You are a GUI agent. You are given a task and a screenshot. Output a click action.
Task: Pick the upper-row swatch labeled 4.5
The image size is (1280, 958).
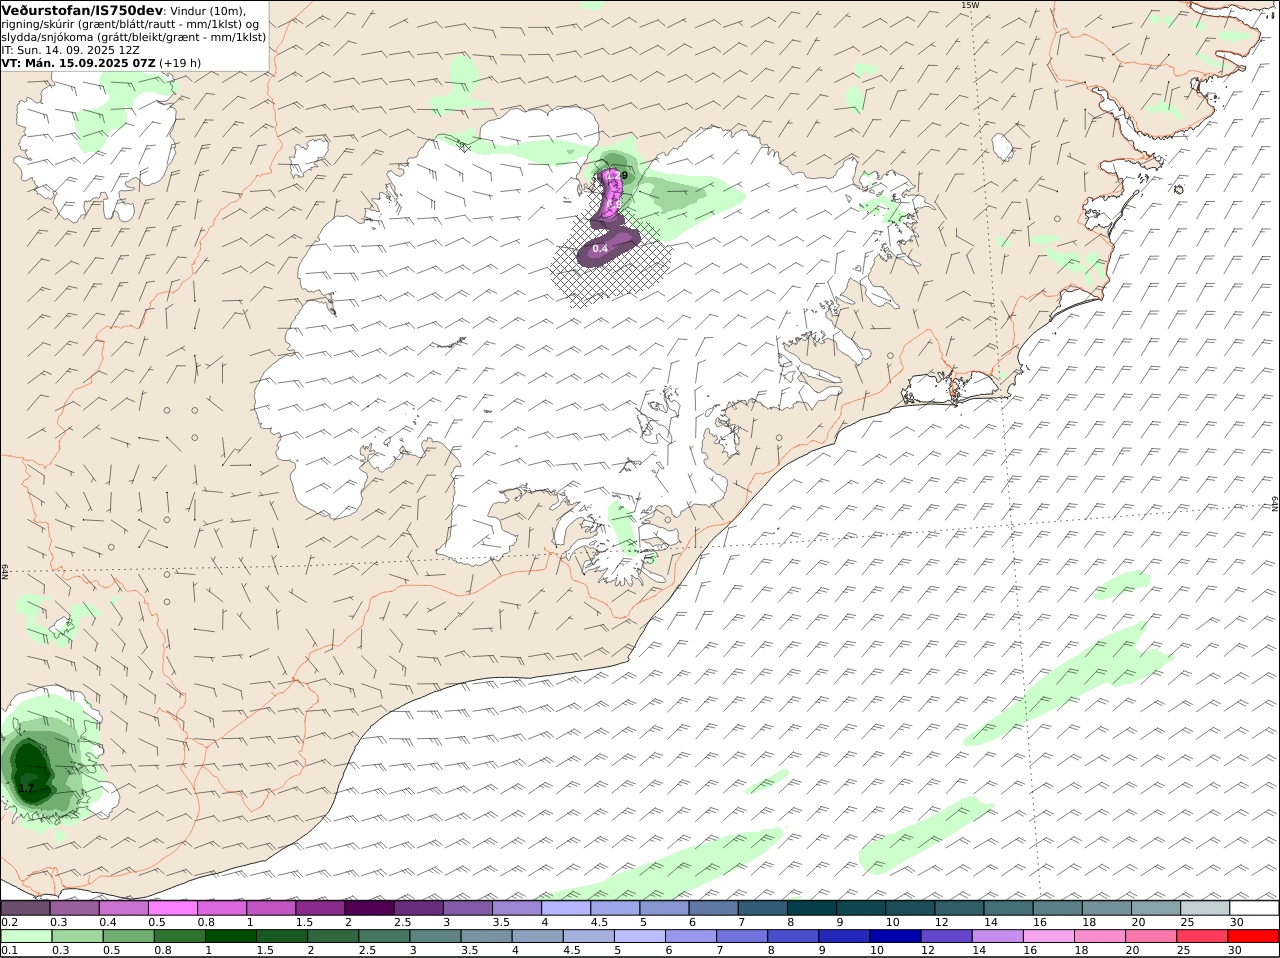click(614, 908)
